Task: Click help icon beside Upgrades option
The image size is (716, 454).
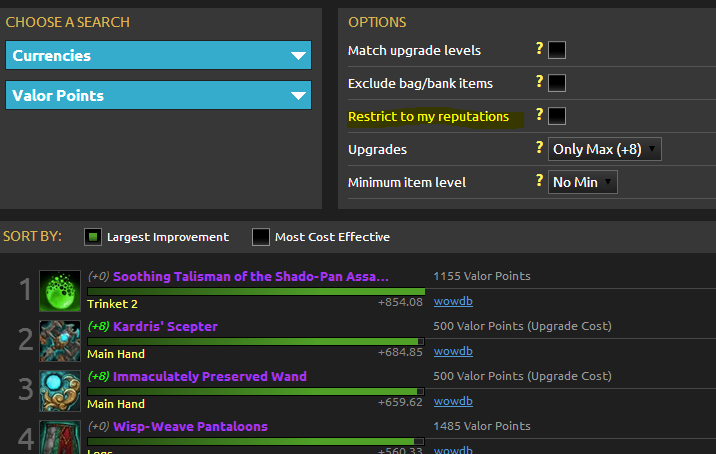Action: click(540, 149)
